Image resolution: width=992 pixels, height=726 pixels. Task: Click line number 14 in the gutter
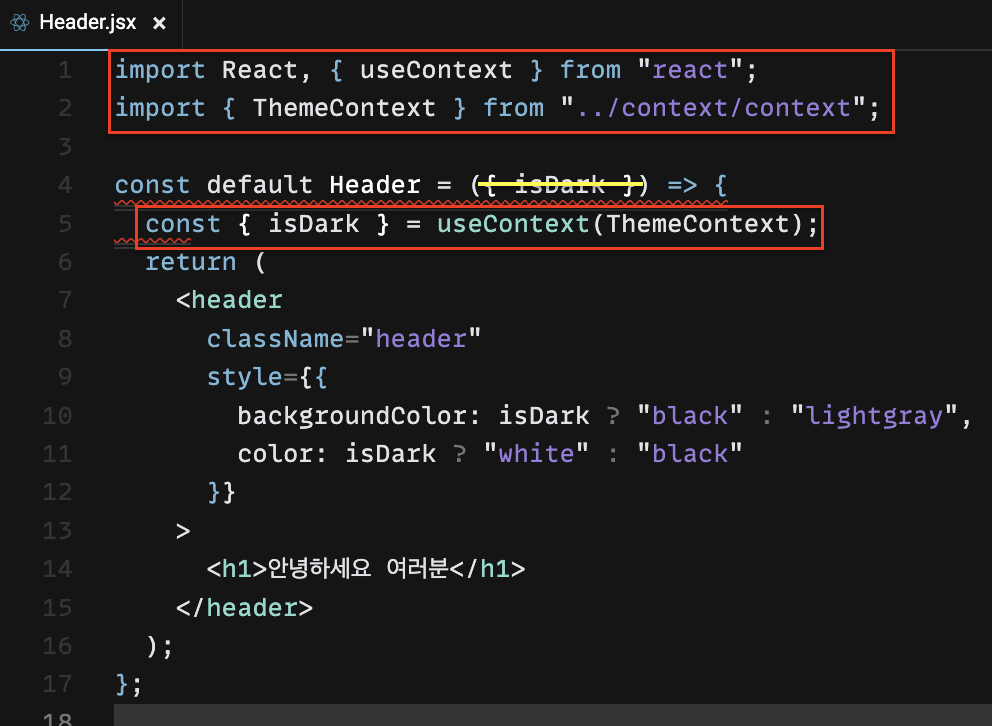coord(58,569)
